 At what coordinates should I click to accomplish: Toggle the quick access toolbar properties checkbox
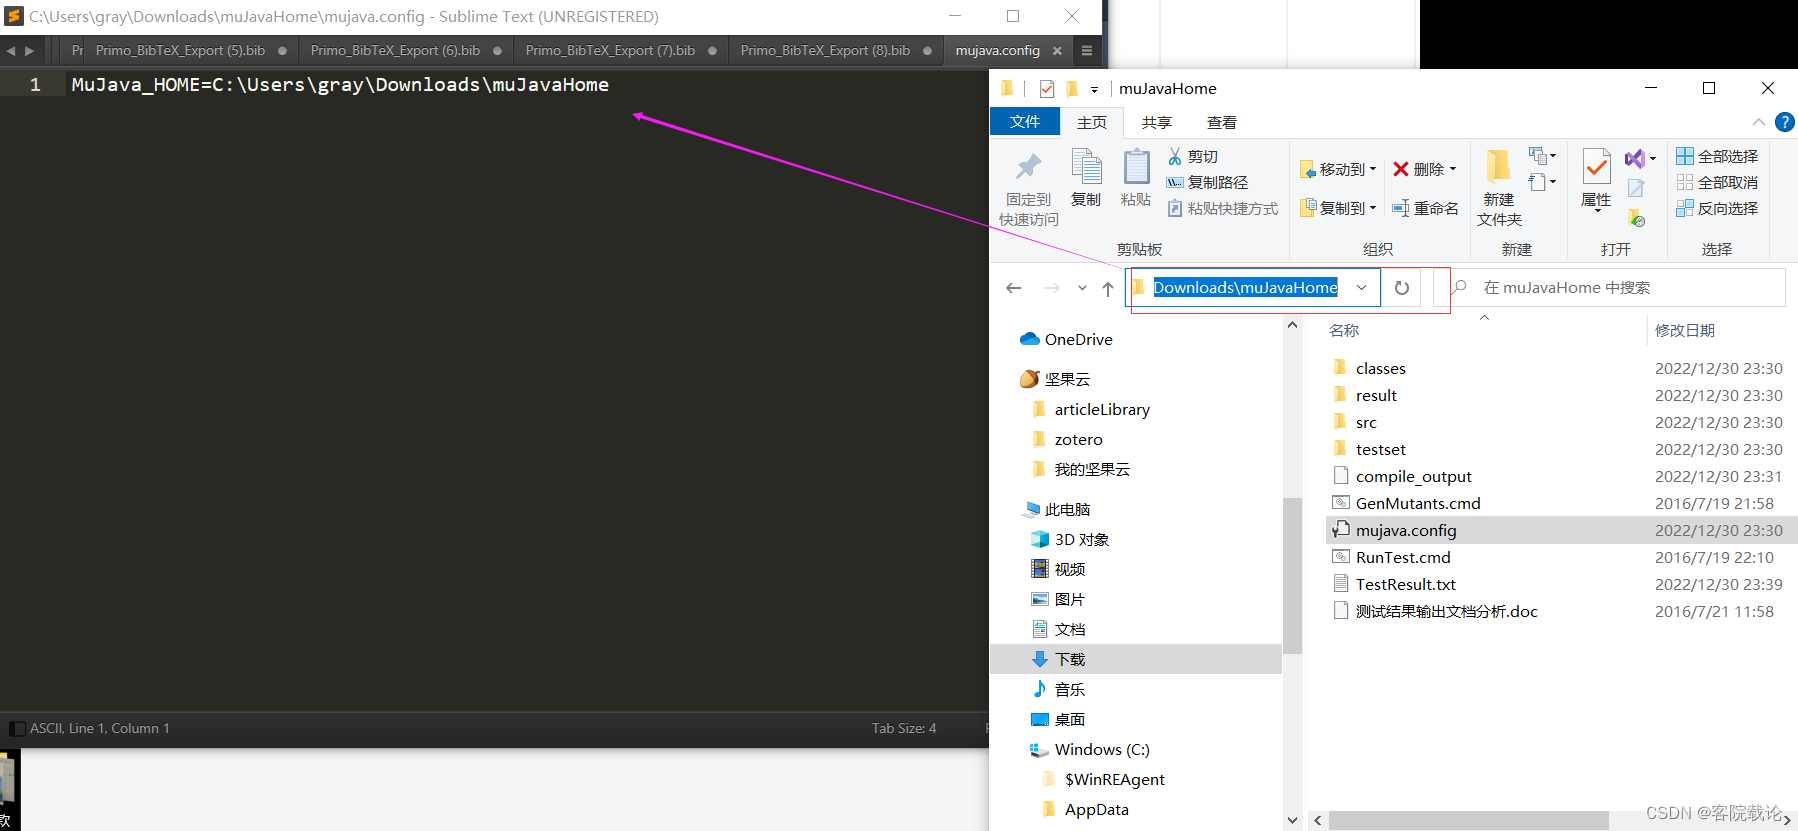[x=1047, y=88]
